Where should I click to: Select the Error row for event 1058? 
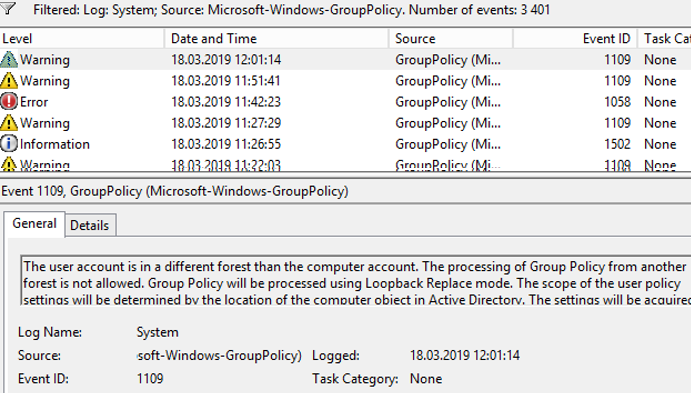[346, 102]
